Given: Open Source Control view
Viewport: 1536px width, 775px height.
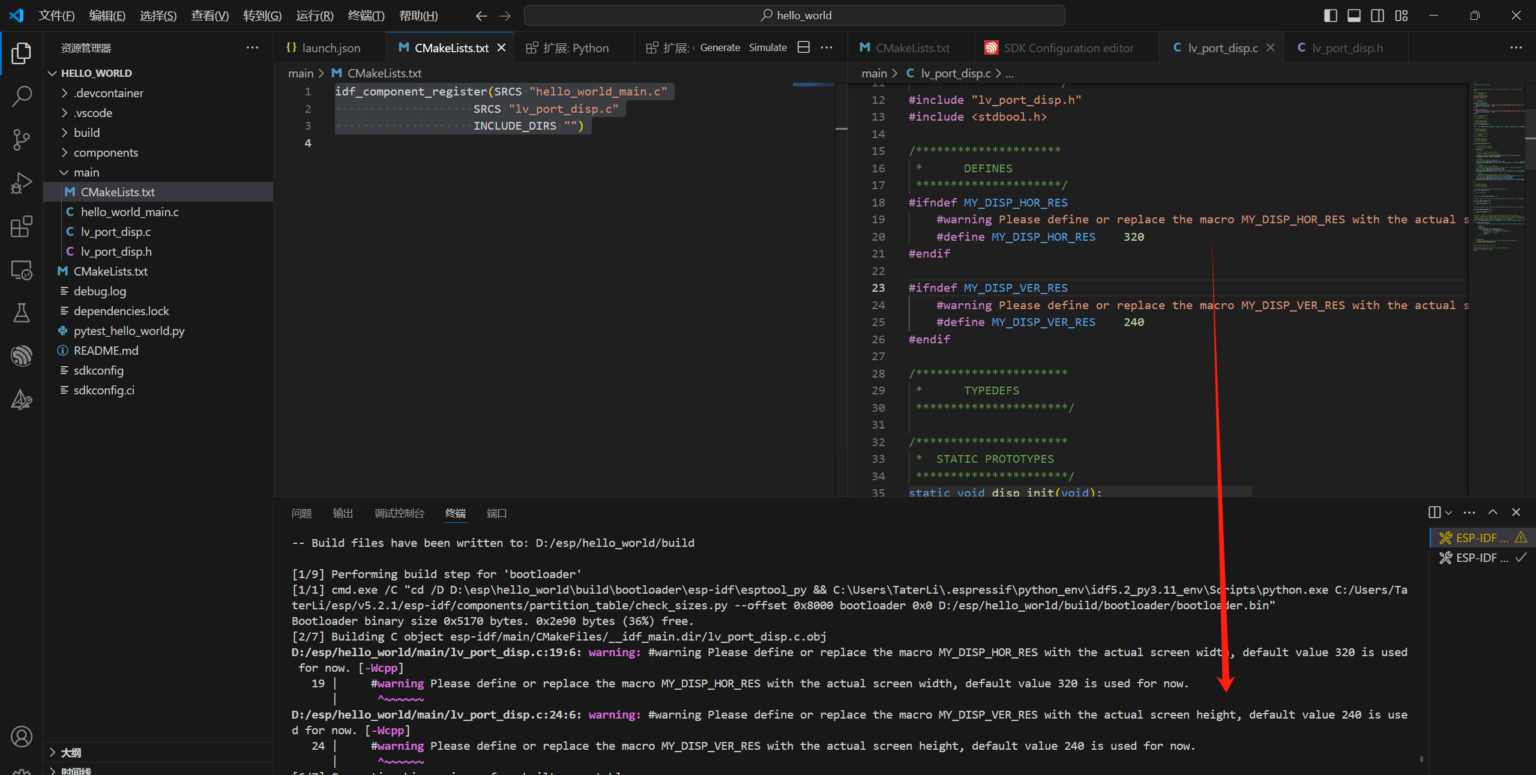Looking at the screenshot, I should (21, 140).
